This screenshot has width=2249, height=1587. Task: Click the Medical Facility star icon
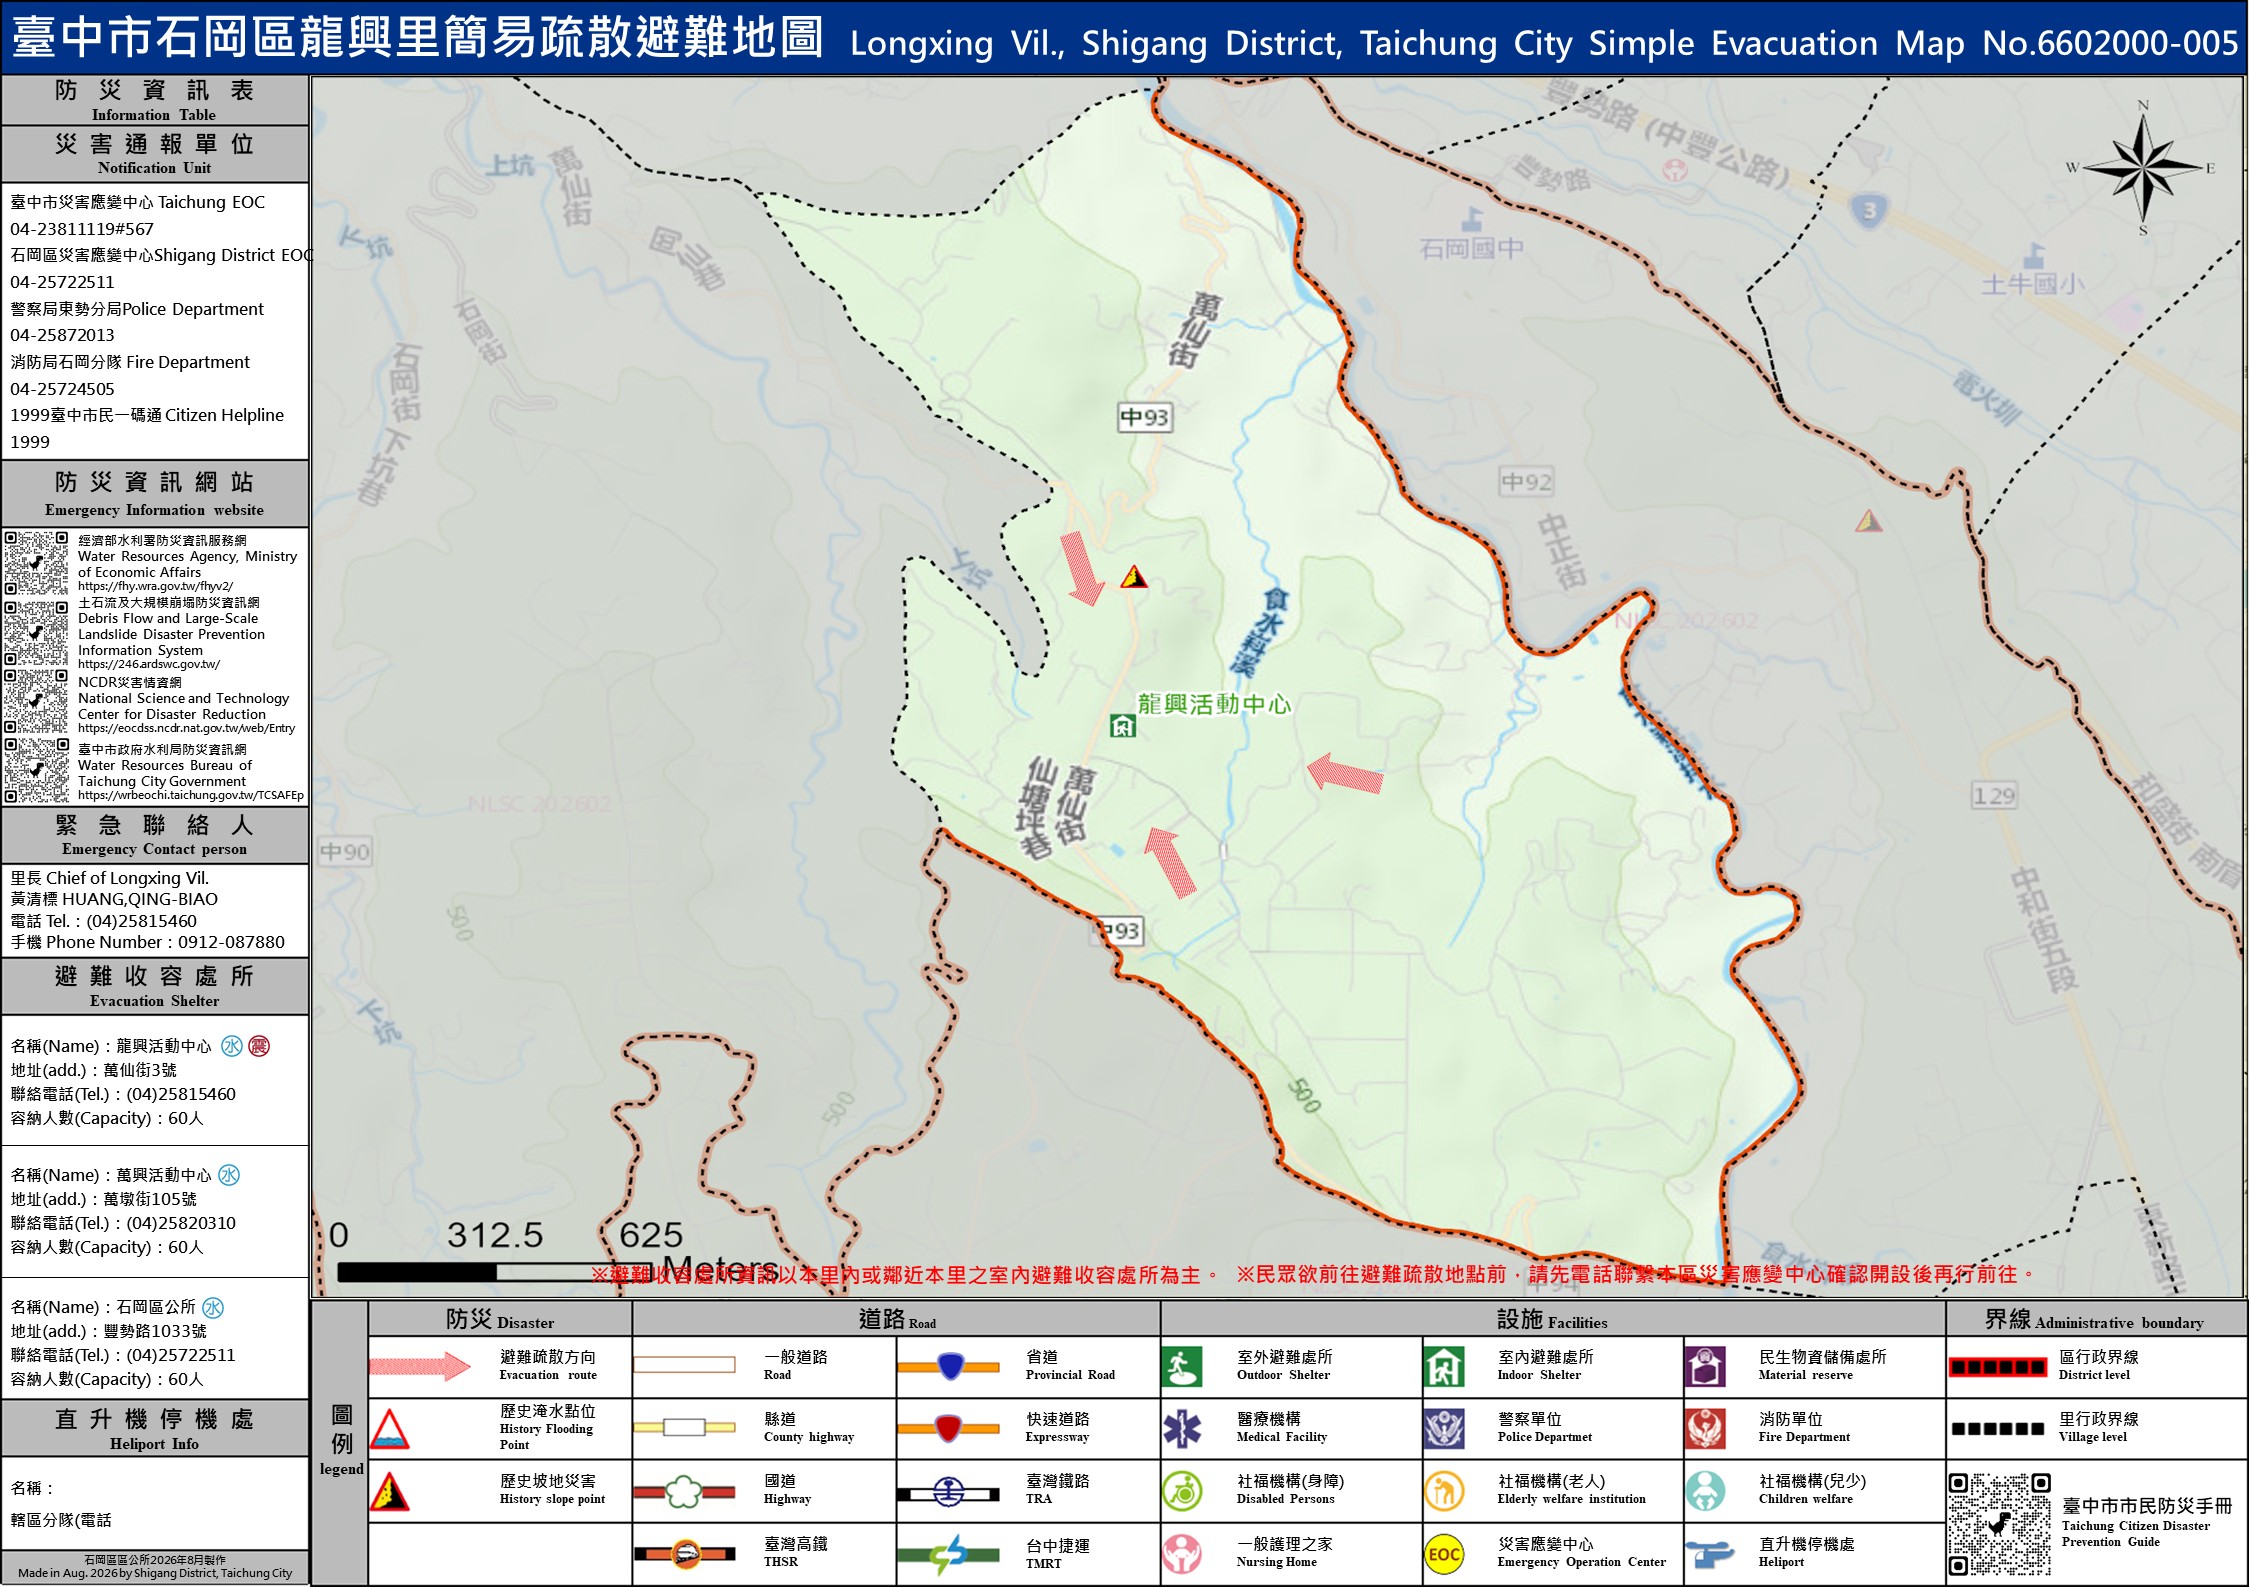[x=1181, y=1429]
